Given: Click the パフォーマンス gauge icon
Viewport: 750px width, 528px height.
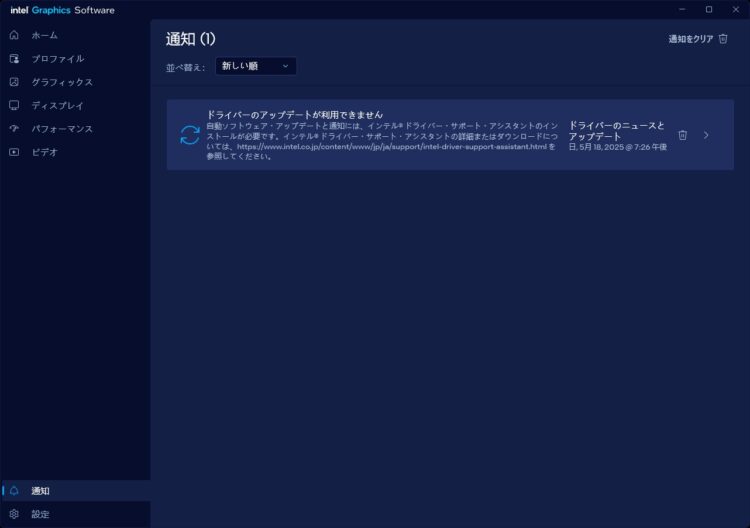Looking at the screenshot, I should (x=14, y=129).
